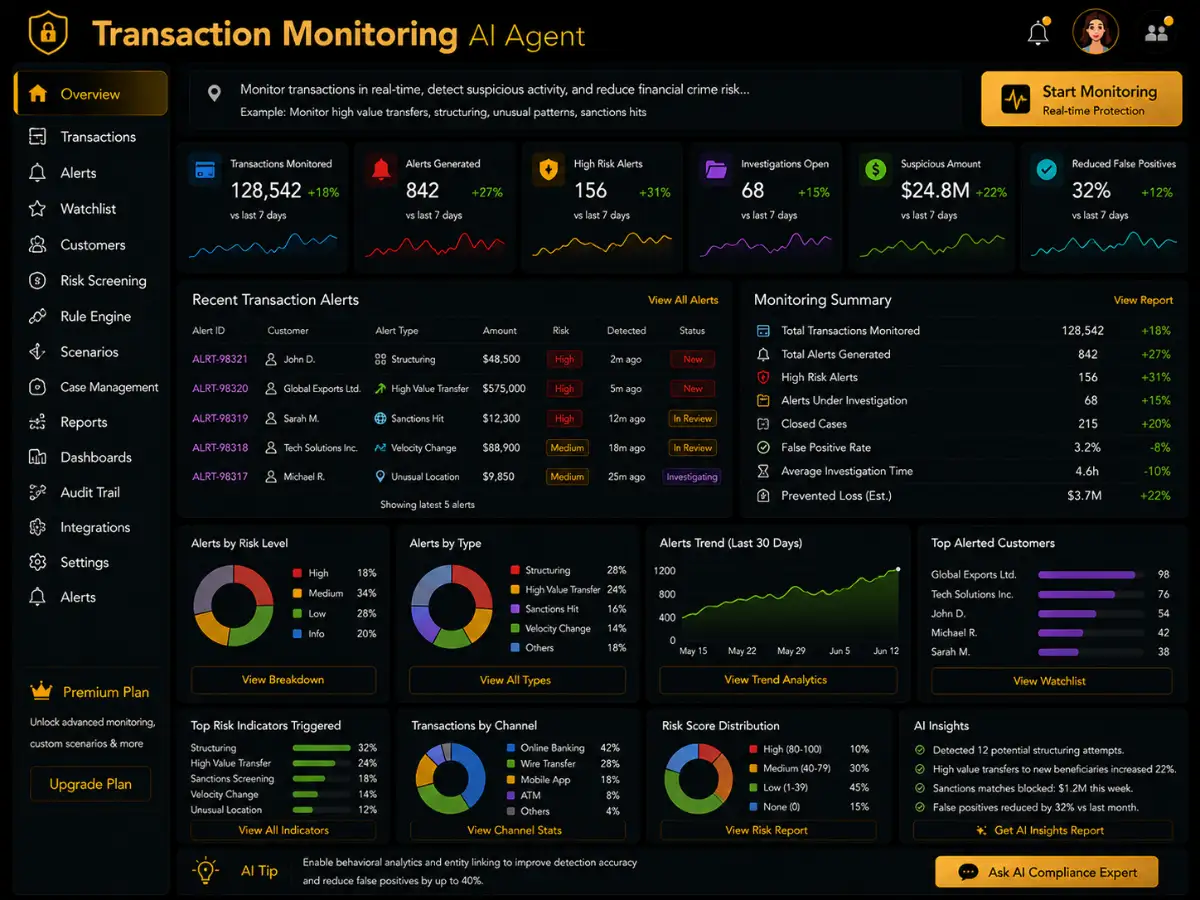The image size is (1200, 900).
Task: Click the Structuring alert type icon
Action: tap(380, 359)
